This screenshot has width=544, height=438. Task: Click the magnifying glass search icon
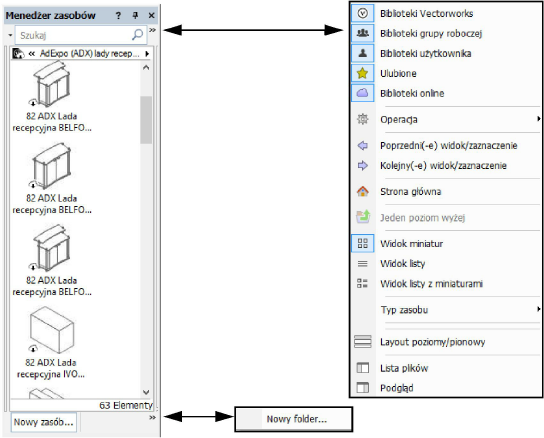138,35
